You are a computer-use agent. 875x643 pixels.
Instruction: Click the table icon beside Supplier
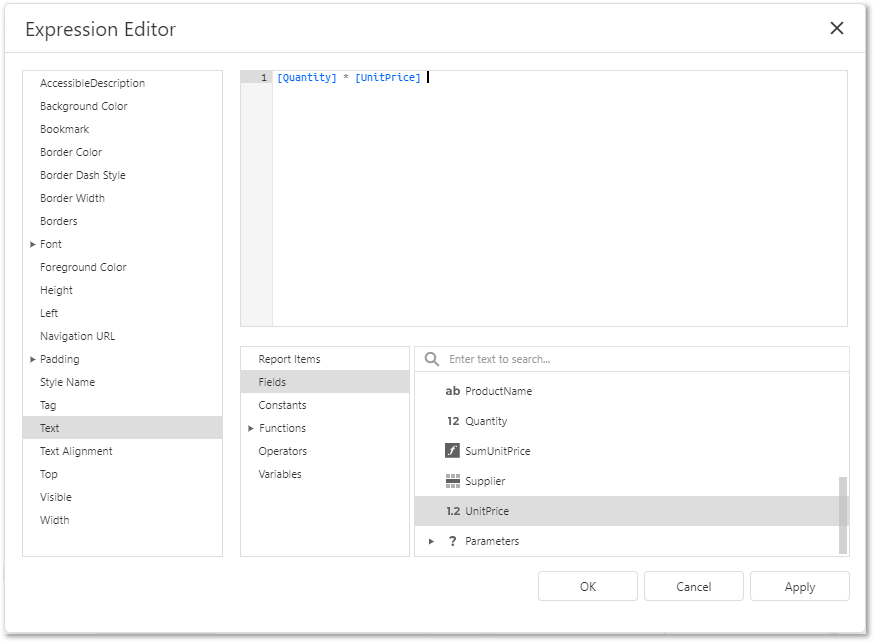click(452, 481)
